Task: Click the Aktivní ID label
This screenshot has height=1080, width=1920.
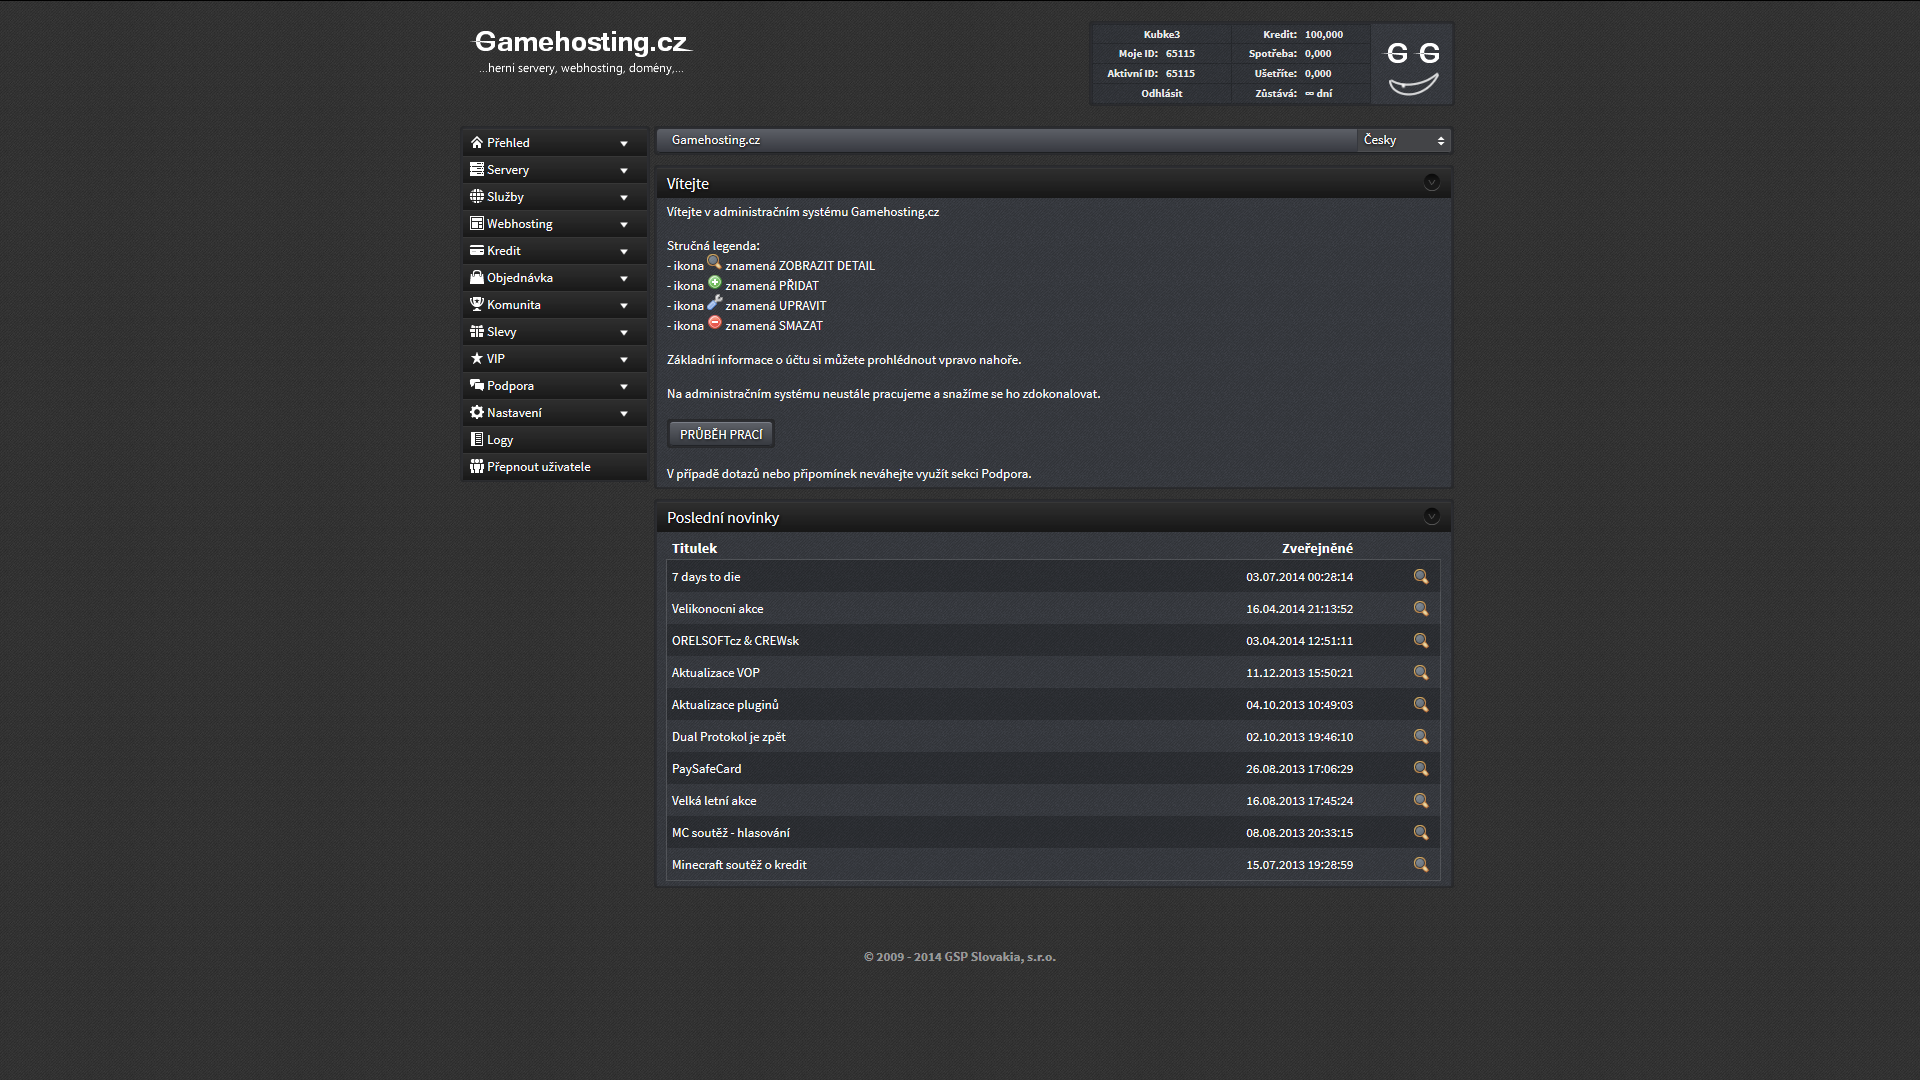Action: click(x=1132, y=73)
